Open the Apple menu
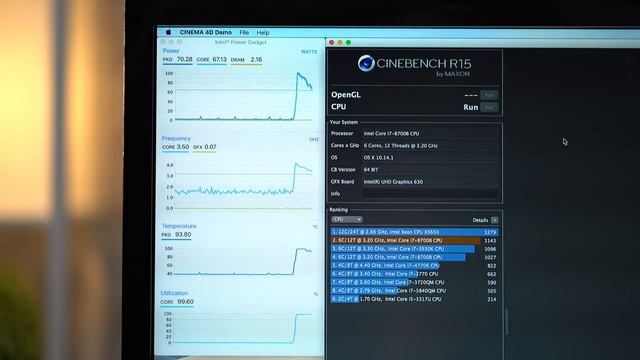Screen dimensions: 640x360 [x=168, y=32]
